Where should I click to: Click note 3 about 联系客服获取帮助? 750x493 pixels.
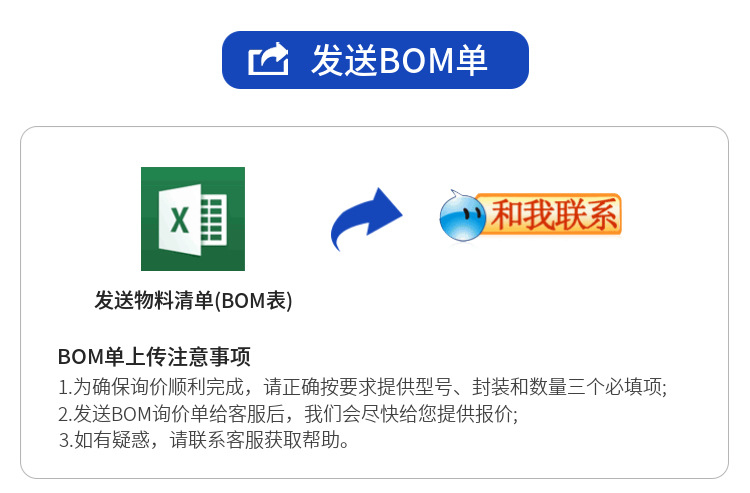pyautogui.click(x=204, y=439)
